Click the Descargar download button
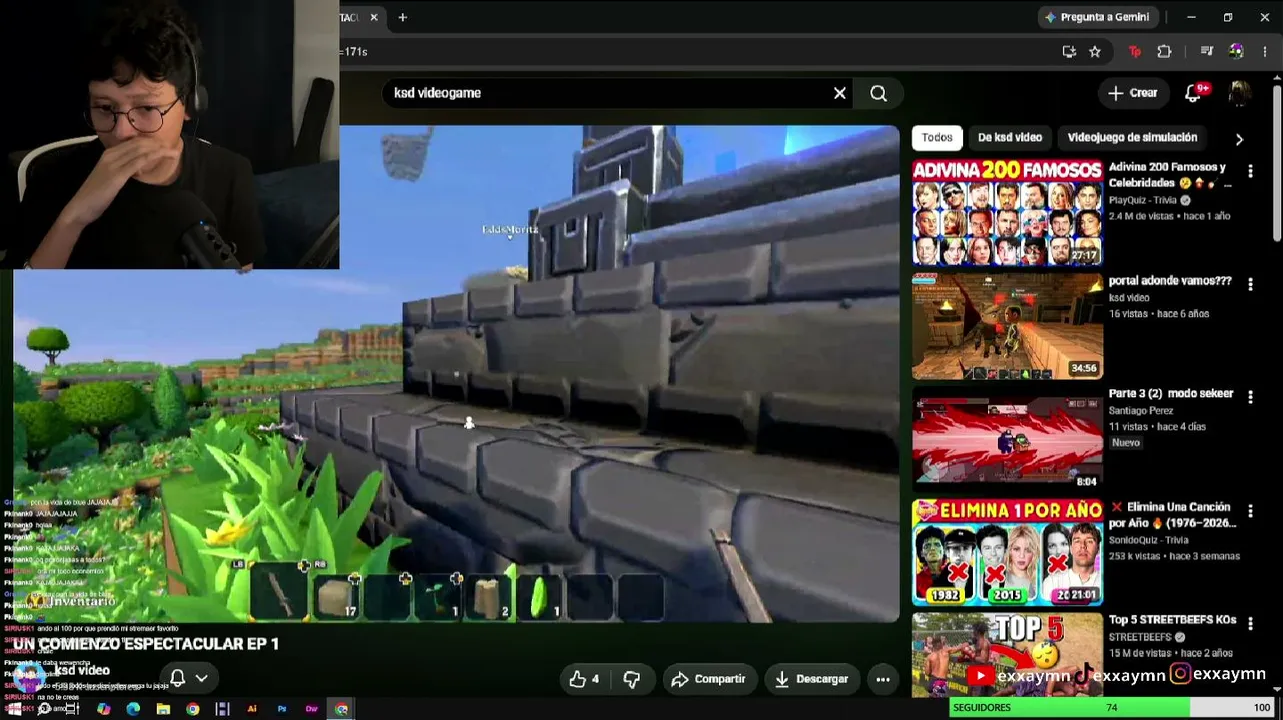The height and width of the screenshot is (720, 1283). 812,679
